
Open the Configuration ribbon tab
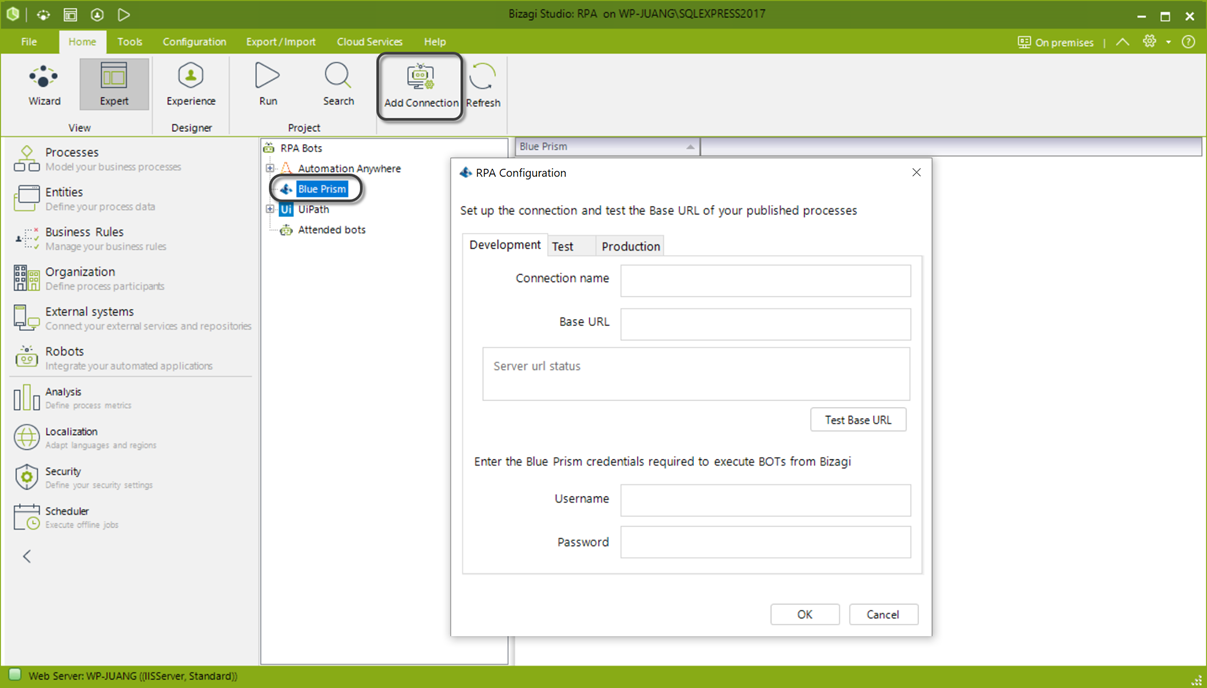pos(194,42)
